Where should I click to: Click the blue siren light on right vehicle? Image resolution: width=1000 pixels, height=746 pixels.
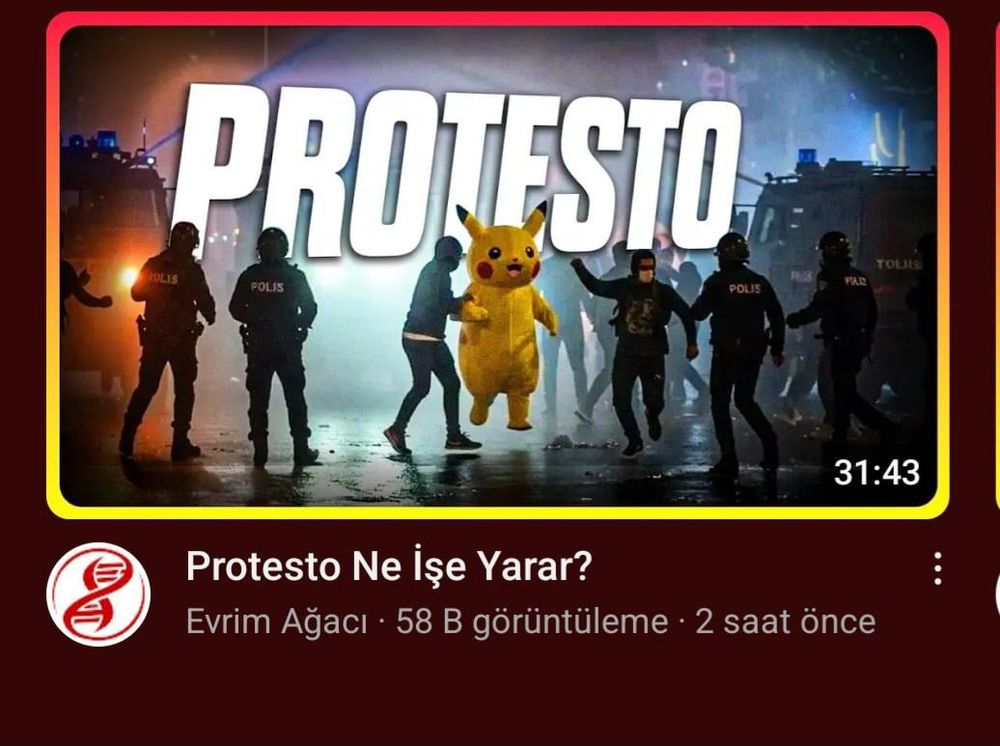pyautogui.click(x=807, y=156)
